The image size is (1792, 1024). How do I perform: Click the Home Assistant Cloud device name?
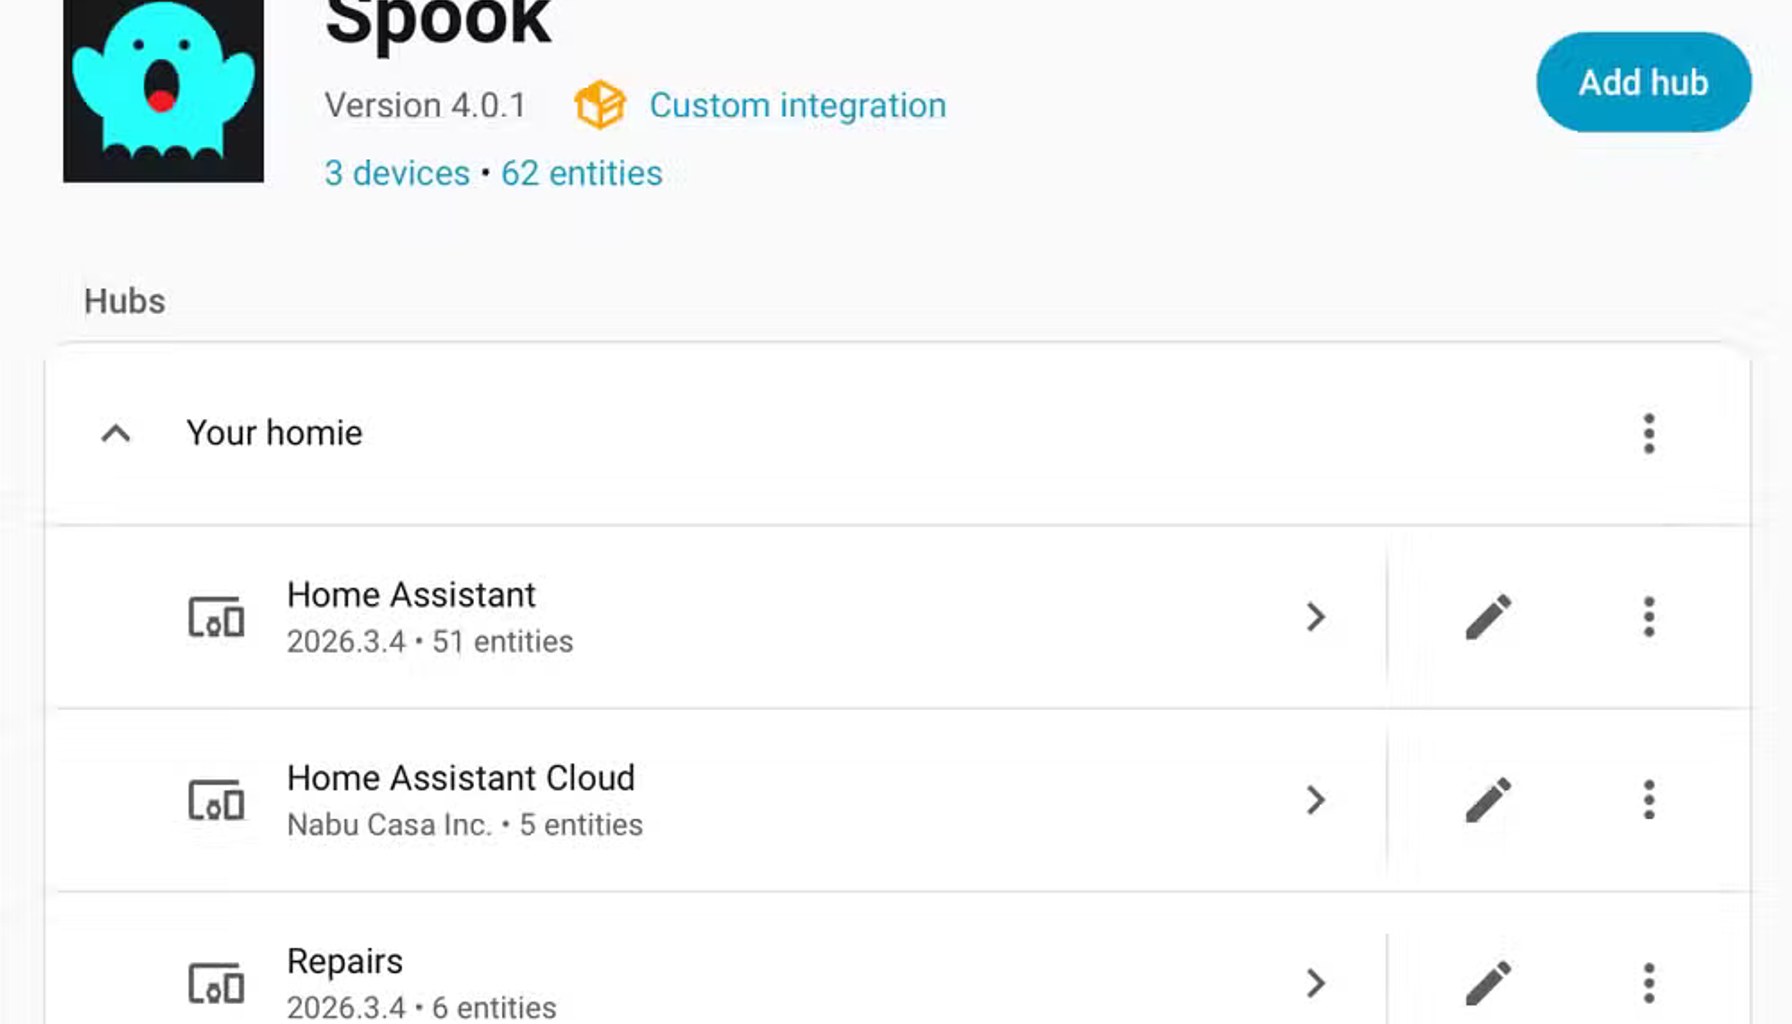pos(461,778)
